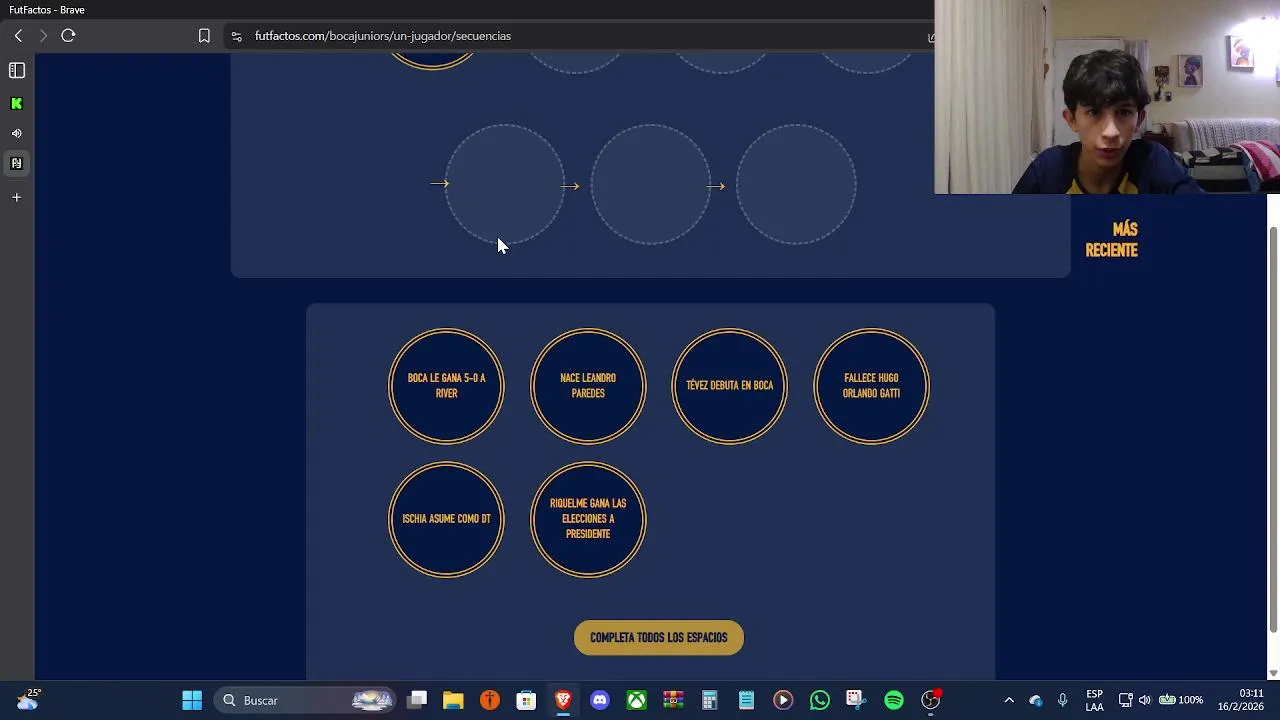Reload the FutFactos page
1280x720 pixels.
tap(68, 36)
